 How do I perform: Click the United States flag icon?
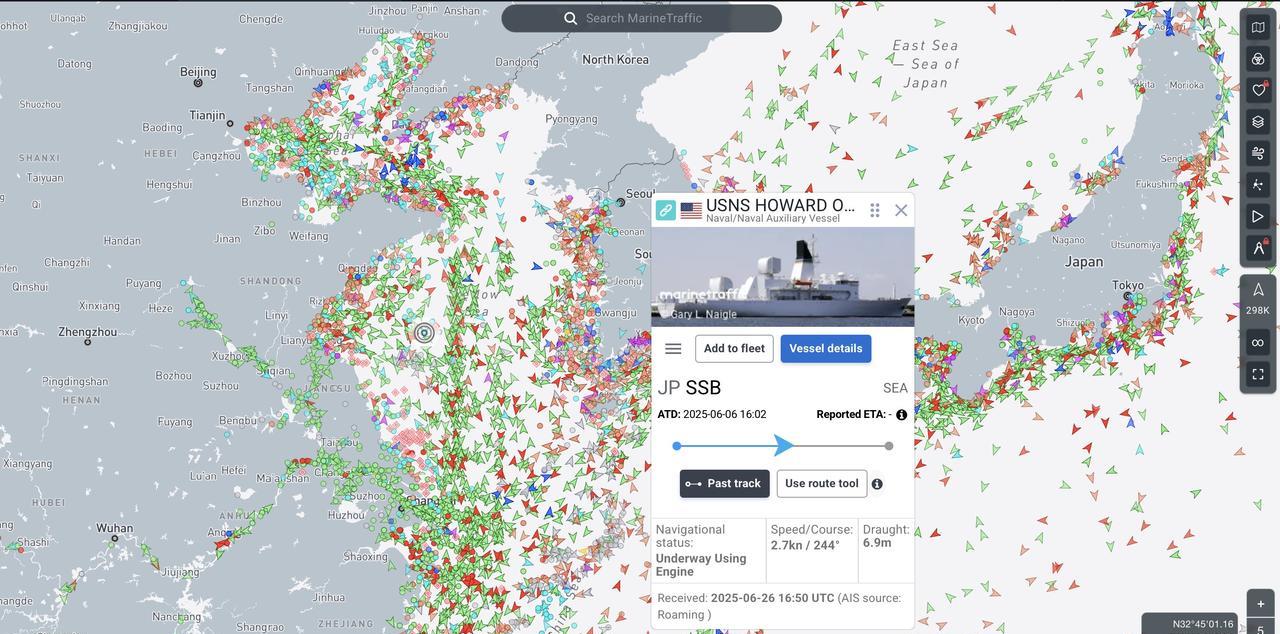691,210
